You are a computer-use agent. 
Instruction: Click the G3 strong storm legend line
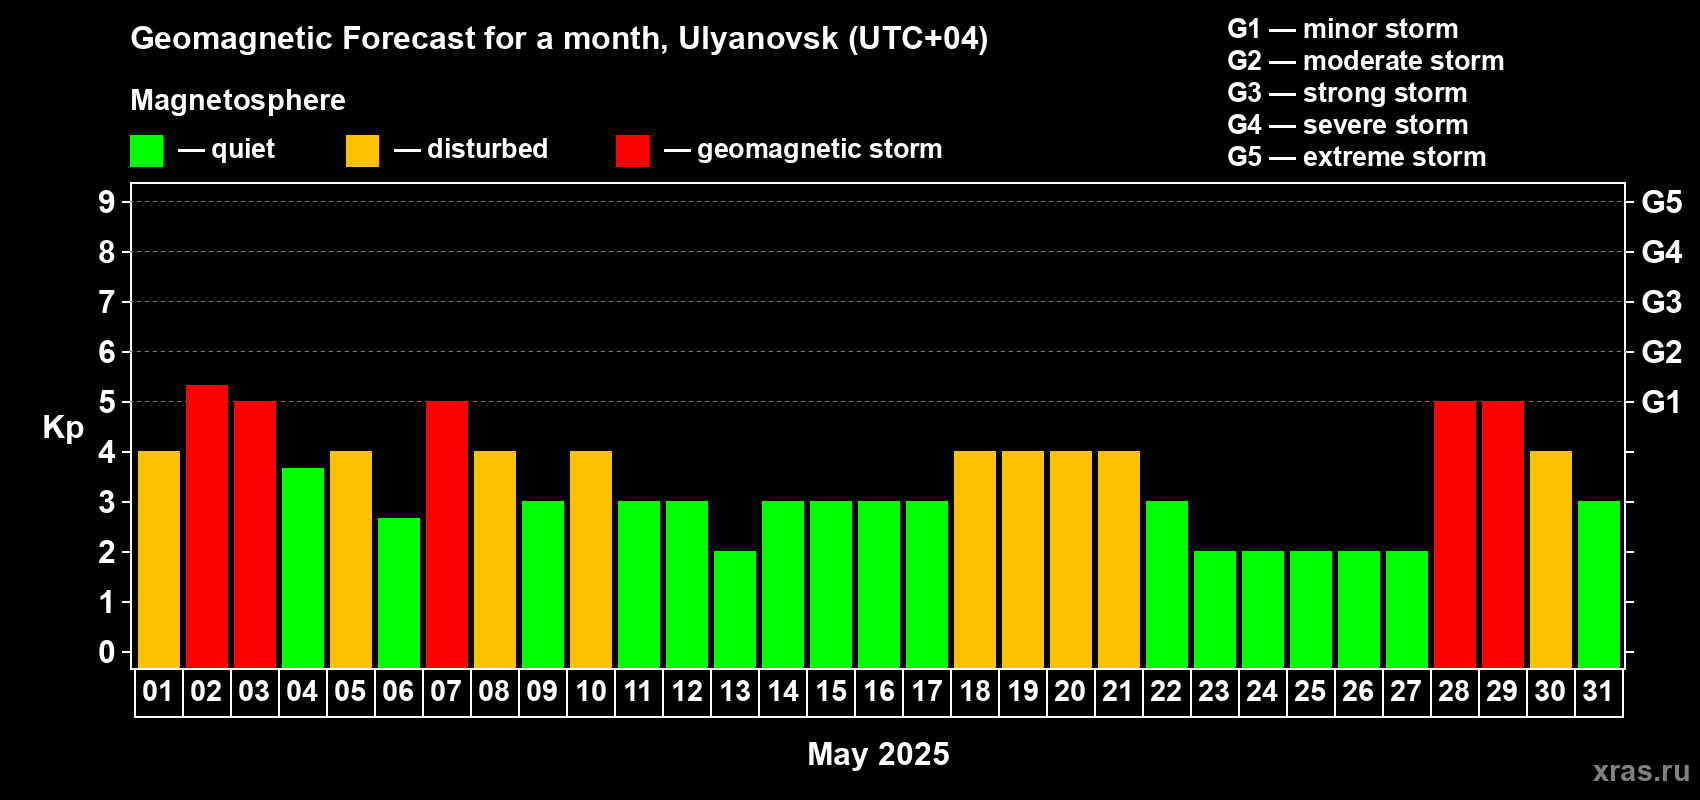coord(1347,93)
